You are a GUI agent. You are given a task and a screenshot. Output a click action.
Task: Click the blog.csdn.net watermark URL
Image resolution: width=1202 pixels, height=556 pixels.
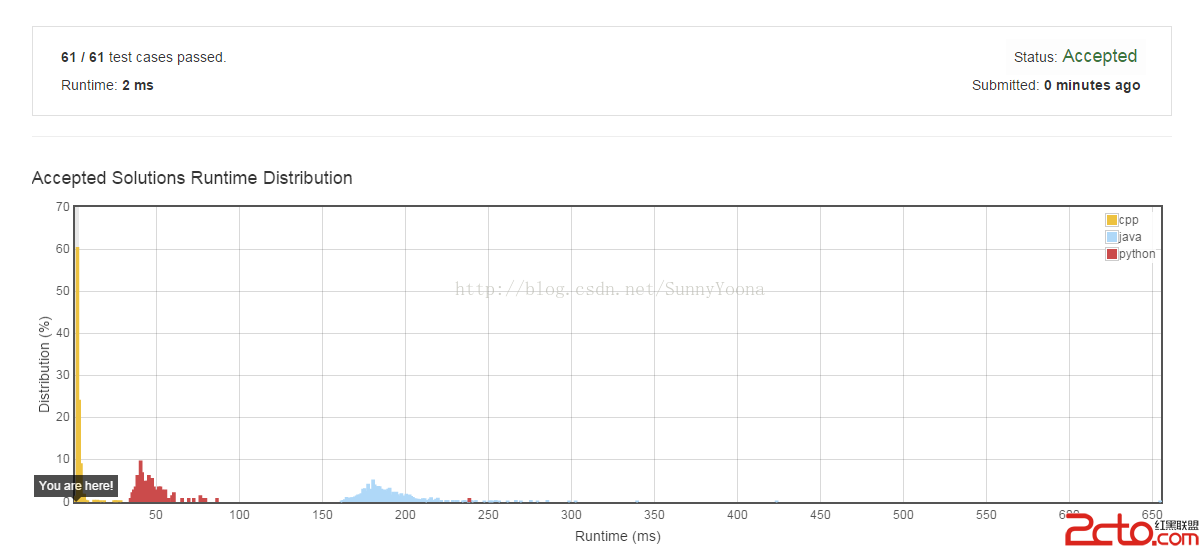[x=610, y=289]
